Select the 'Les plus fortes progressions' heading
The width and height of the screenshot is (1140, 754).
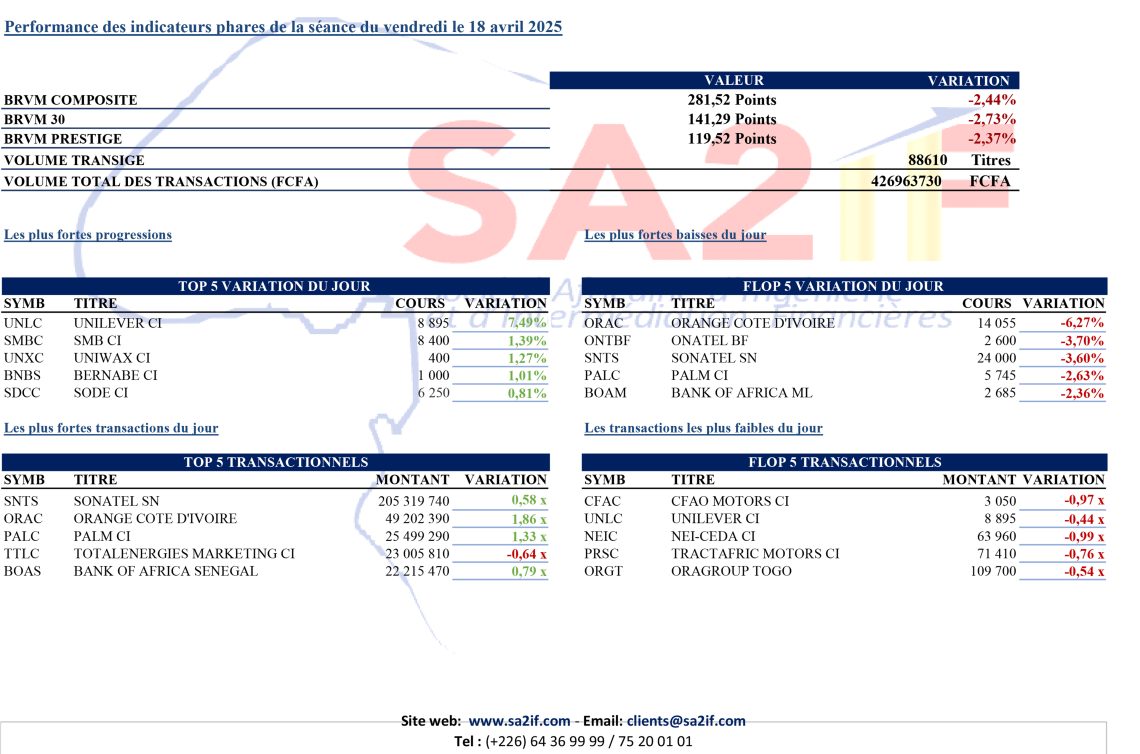point(88,235)
